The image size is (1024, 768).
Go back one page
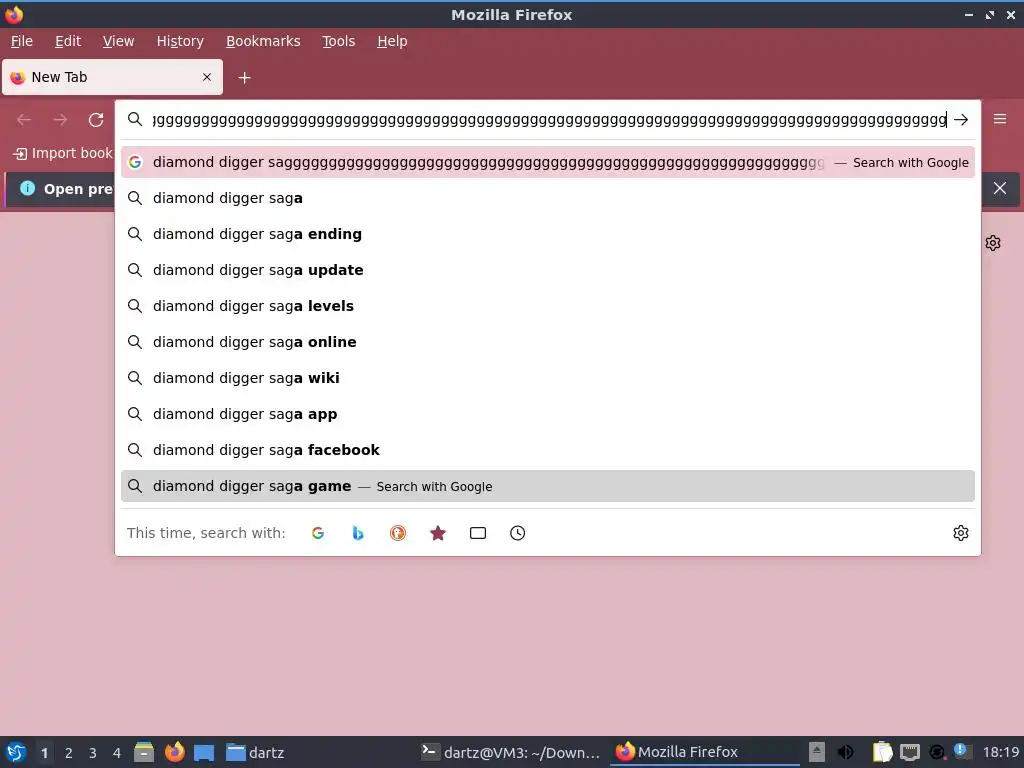[24, 120]
